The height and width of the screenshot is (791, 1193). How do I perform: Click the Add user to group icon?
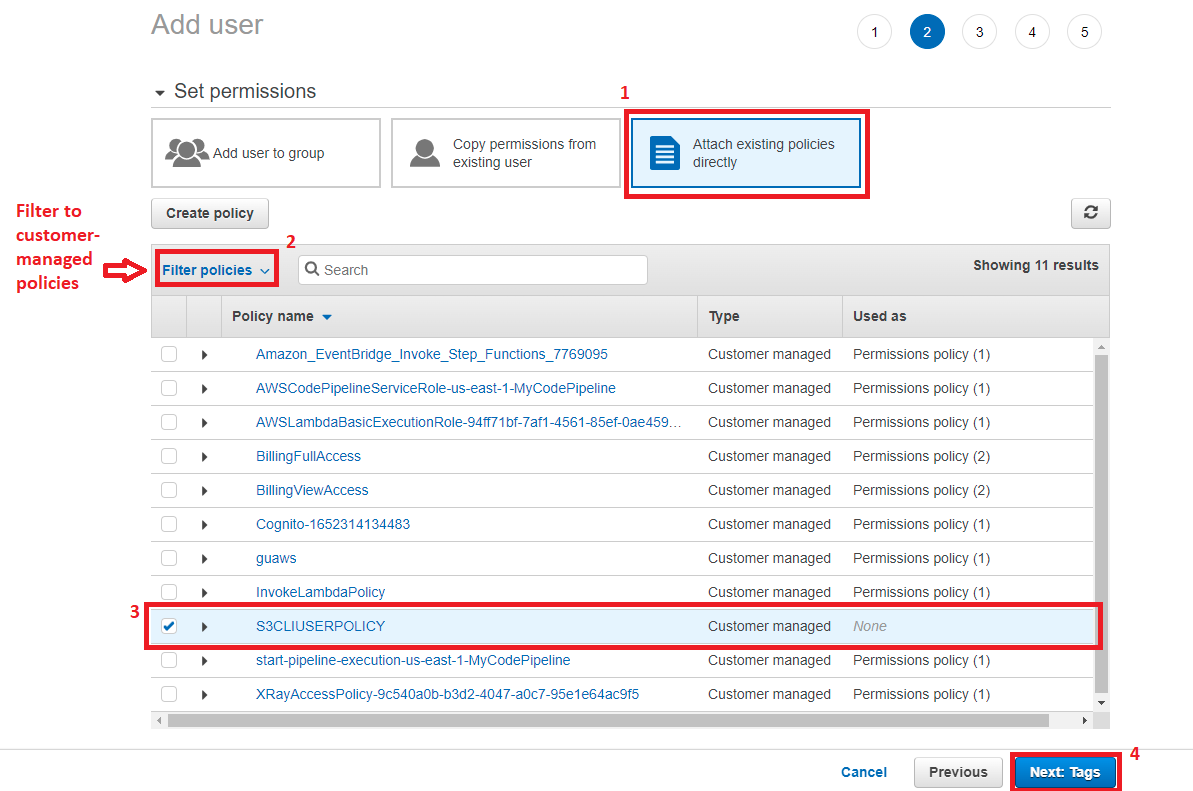187,153
